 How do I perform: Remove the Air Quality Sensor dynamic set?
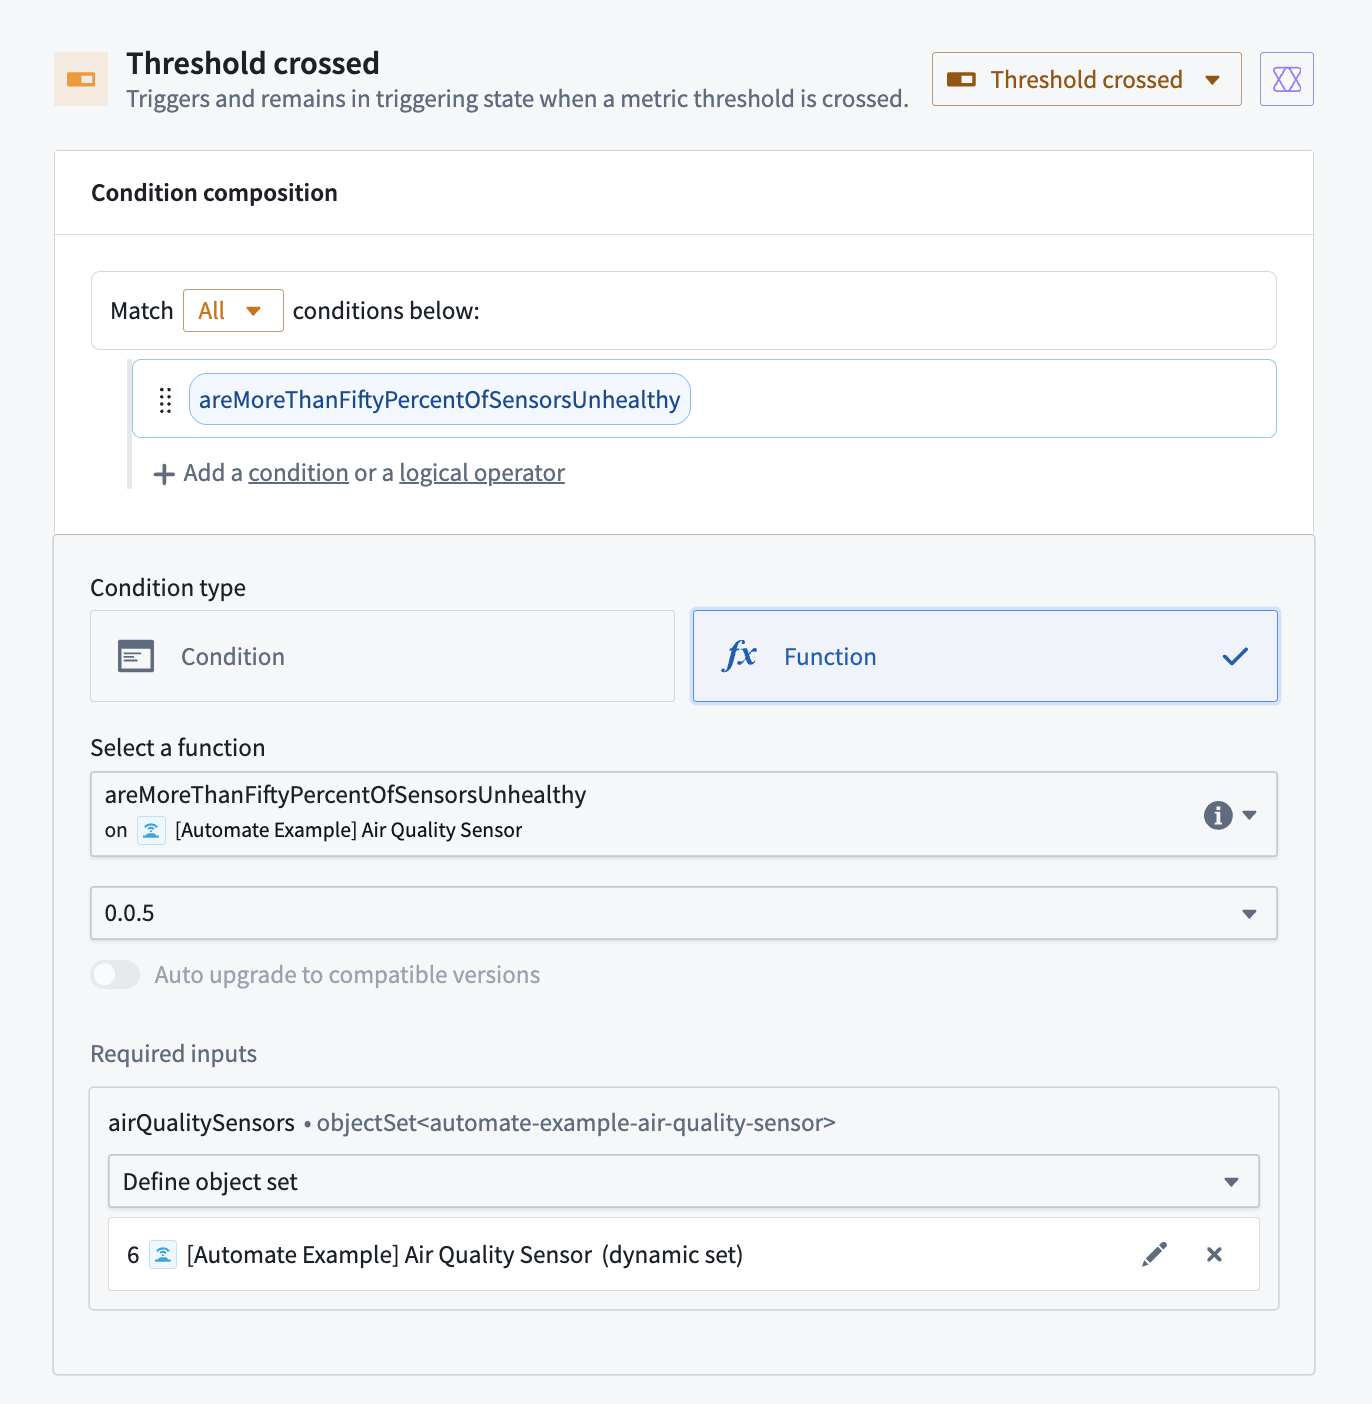coord(1214,1254)
